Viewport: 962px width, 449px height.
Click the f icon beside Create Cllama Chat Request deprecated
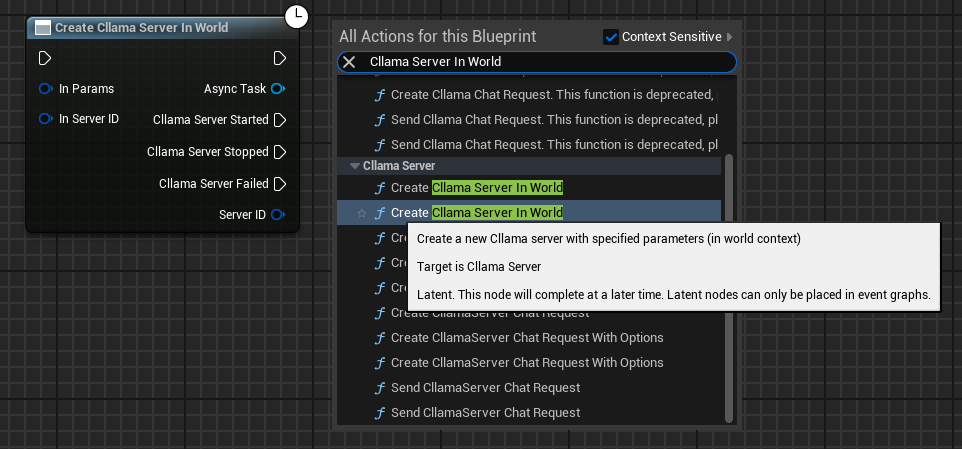click(380, 95)
